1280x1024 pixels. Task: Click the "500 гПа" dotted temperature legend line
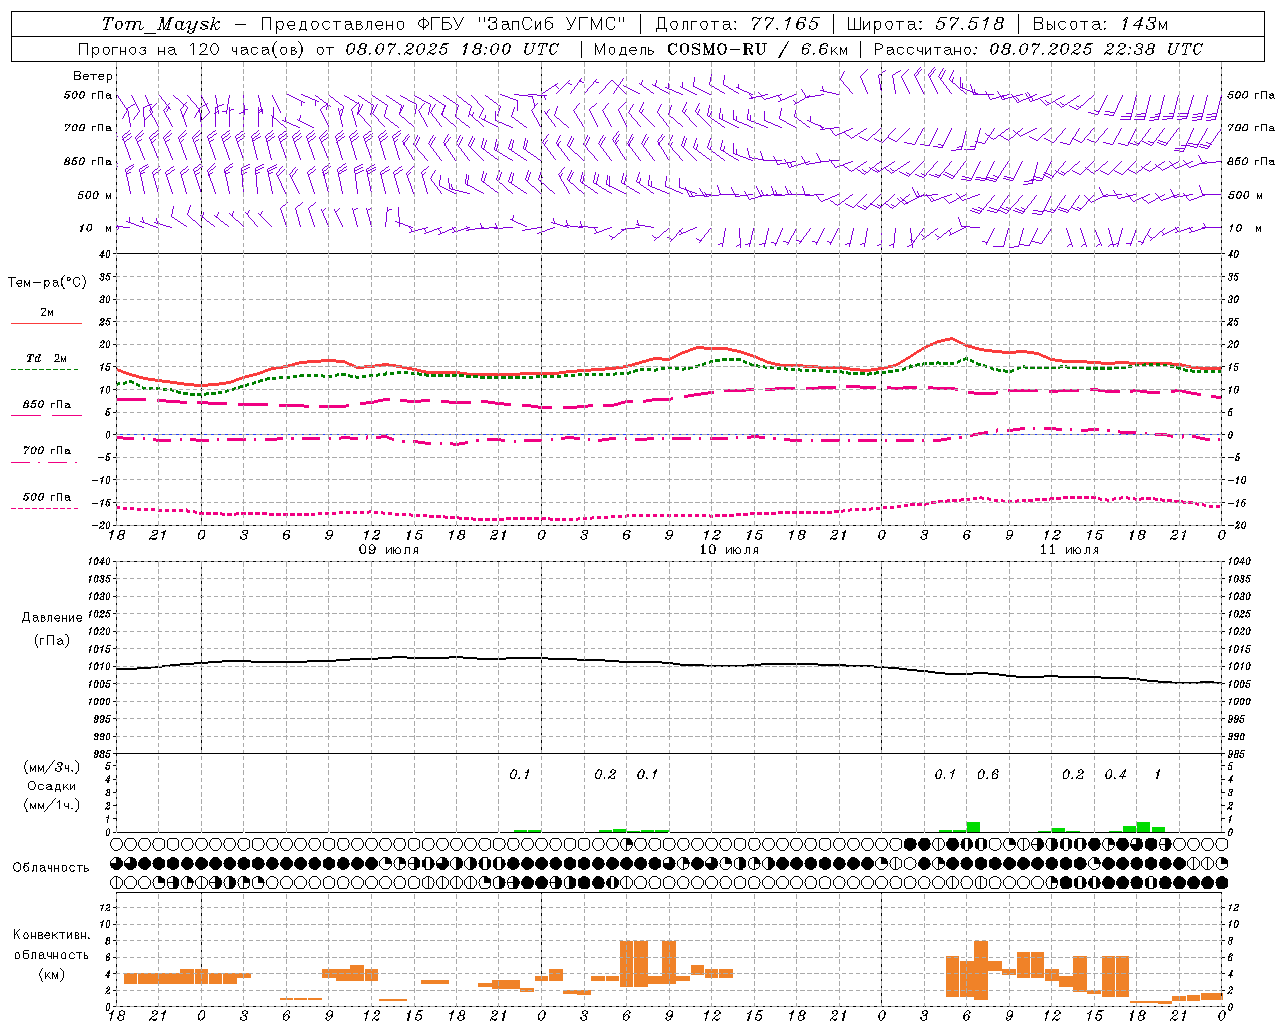(44, 508)
